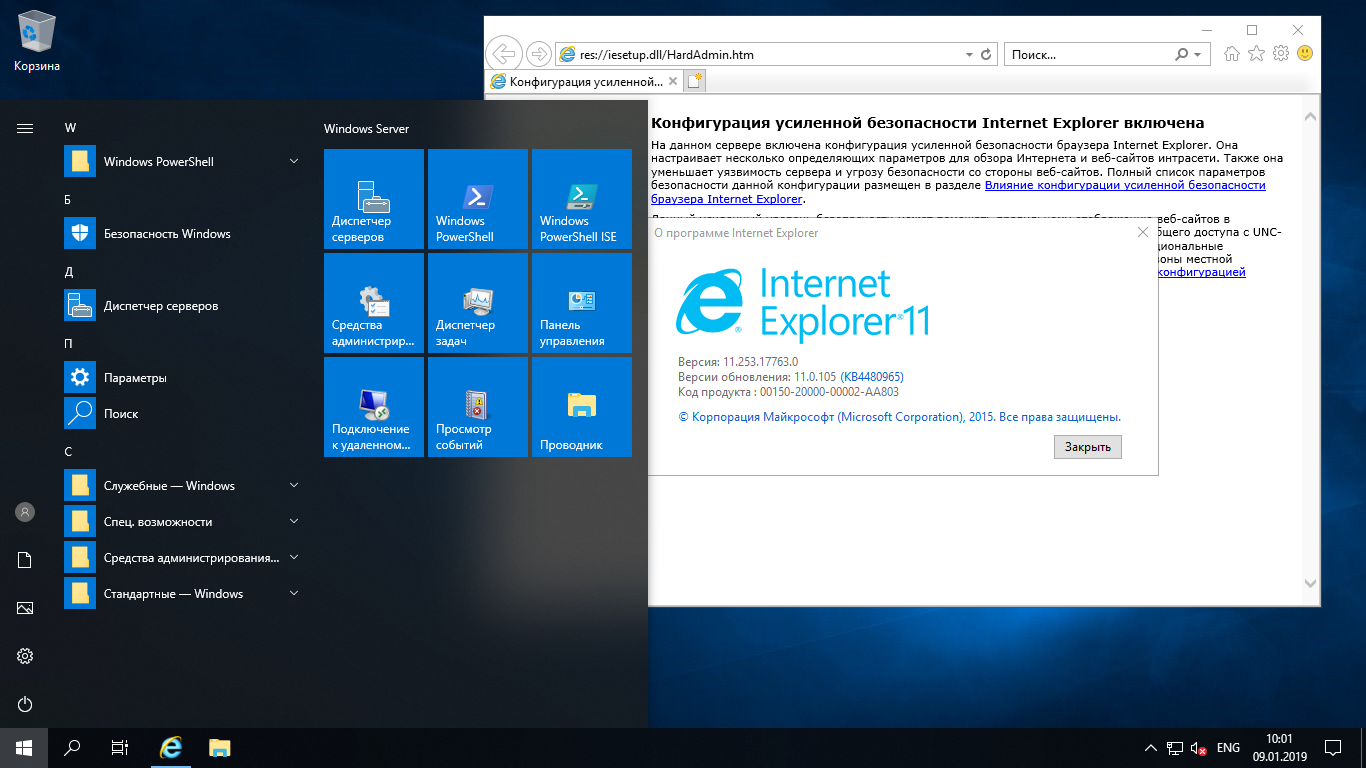The width and height of the screenshot is (1366, 768).
Task: Click the Windows Server group header
Action: pos(366,129)
